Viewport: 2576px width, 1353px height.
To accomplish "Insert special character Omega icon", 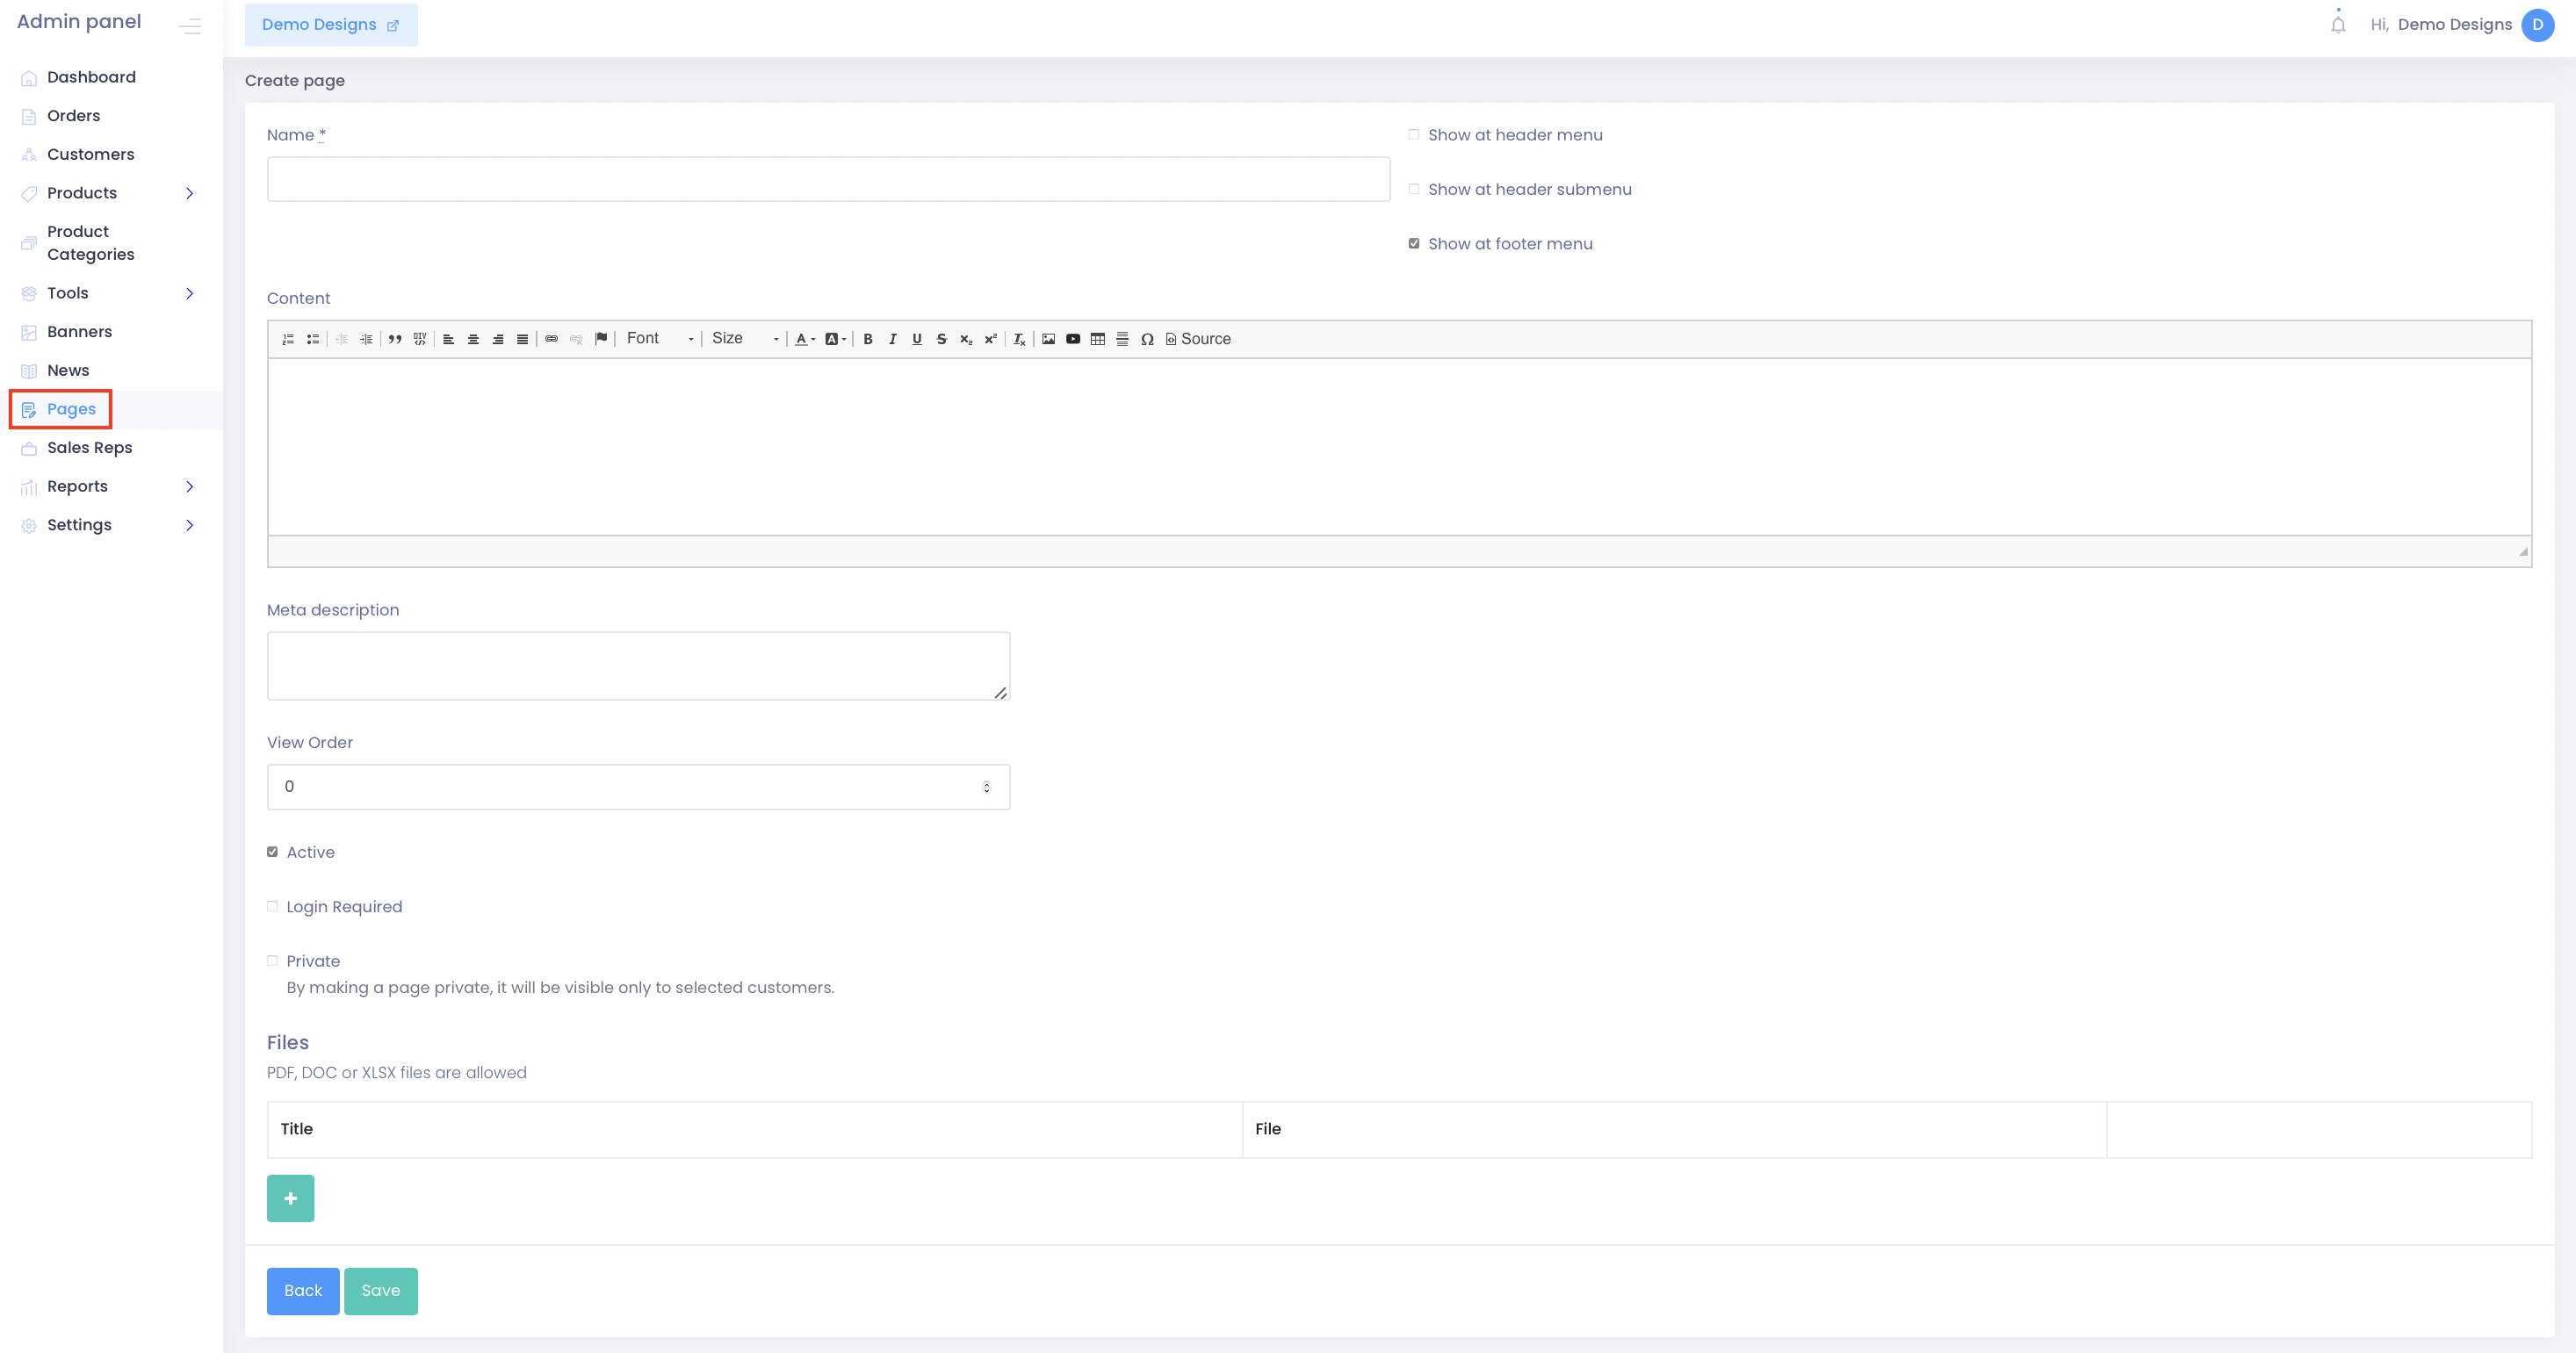I will click(1147, 339).
